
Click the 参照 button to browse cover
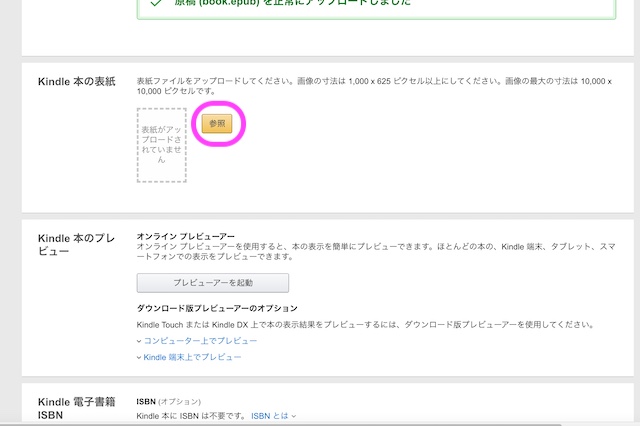point(217,124)
